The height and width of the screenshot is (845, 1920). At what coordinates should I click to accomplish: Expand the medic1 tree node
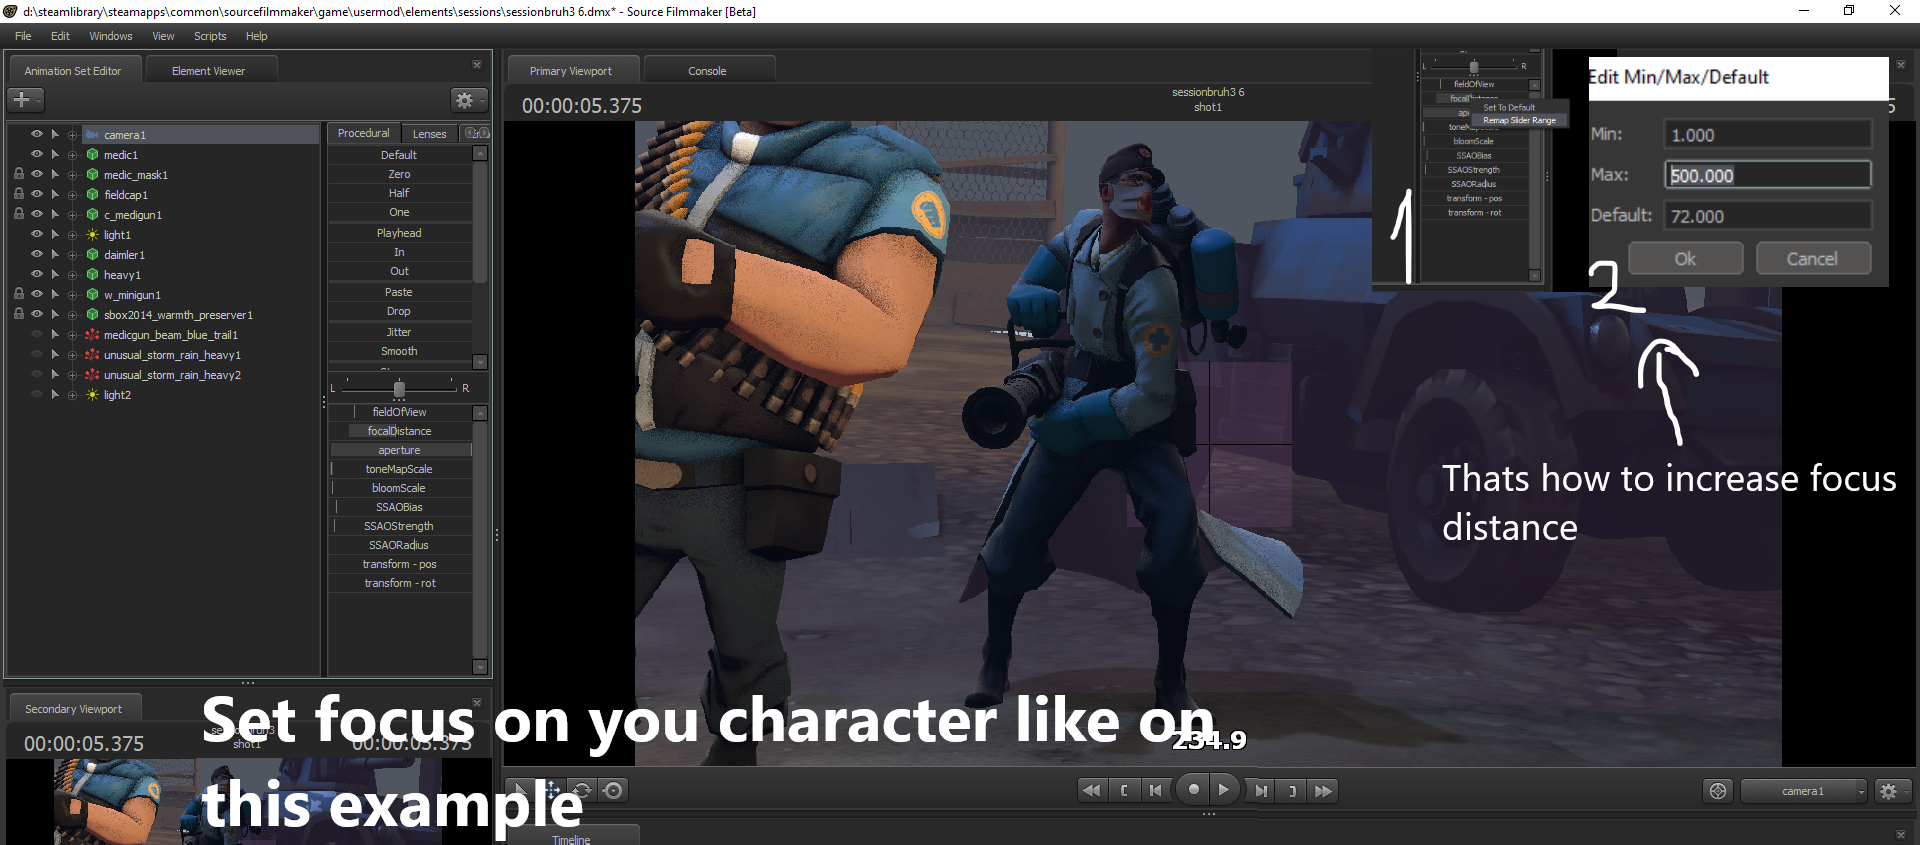(x=72, y=155)
